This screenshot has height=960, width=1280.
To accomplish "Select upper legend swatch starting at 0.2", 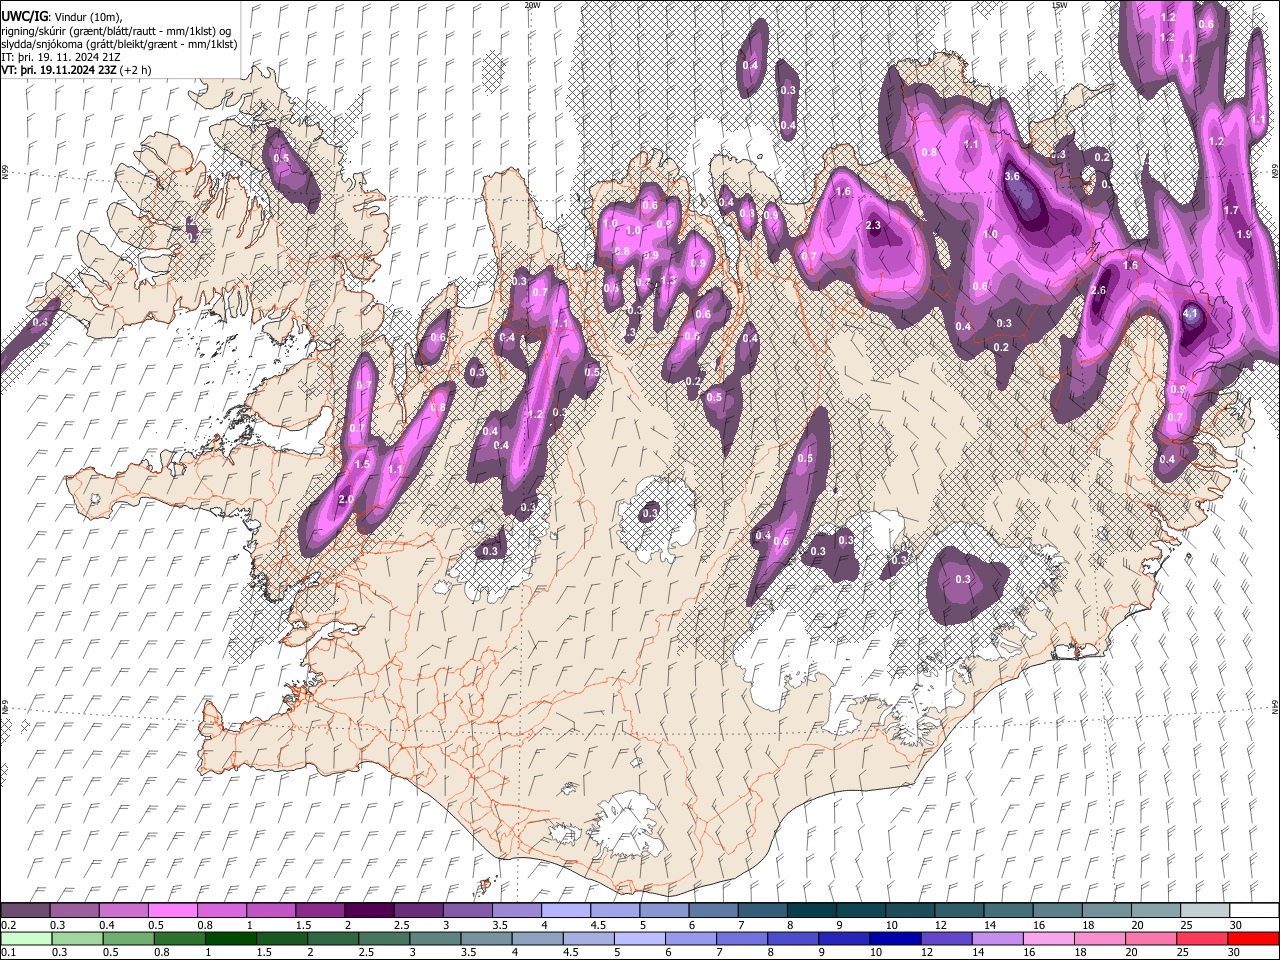I will 25,911.
